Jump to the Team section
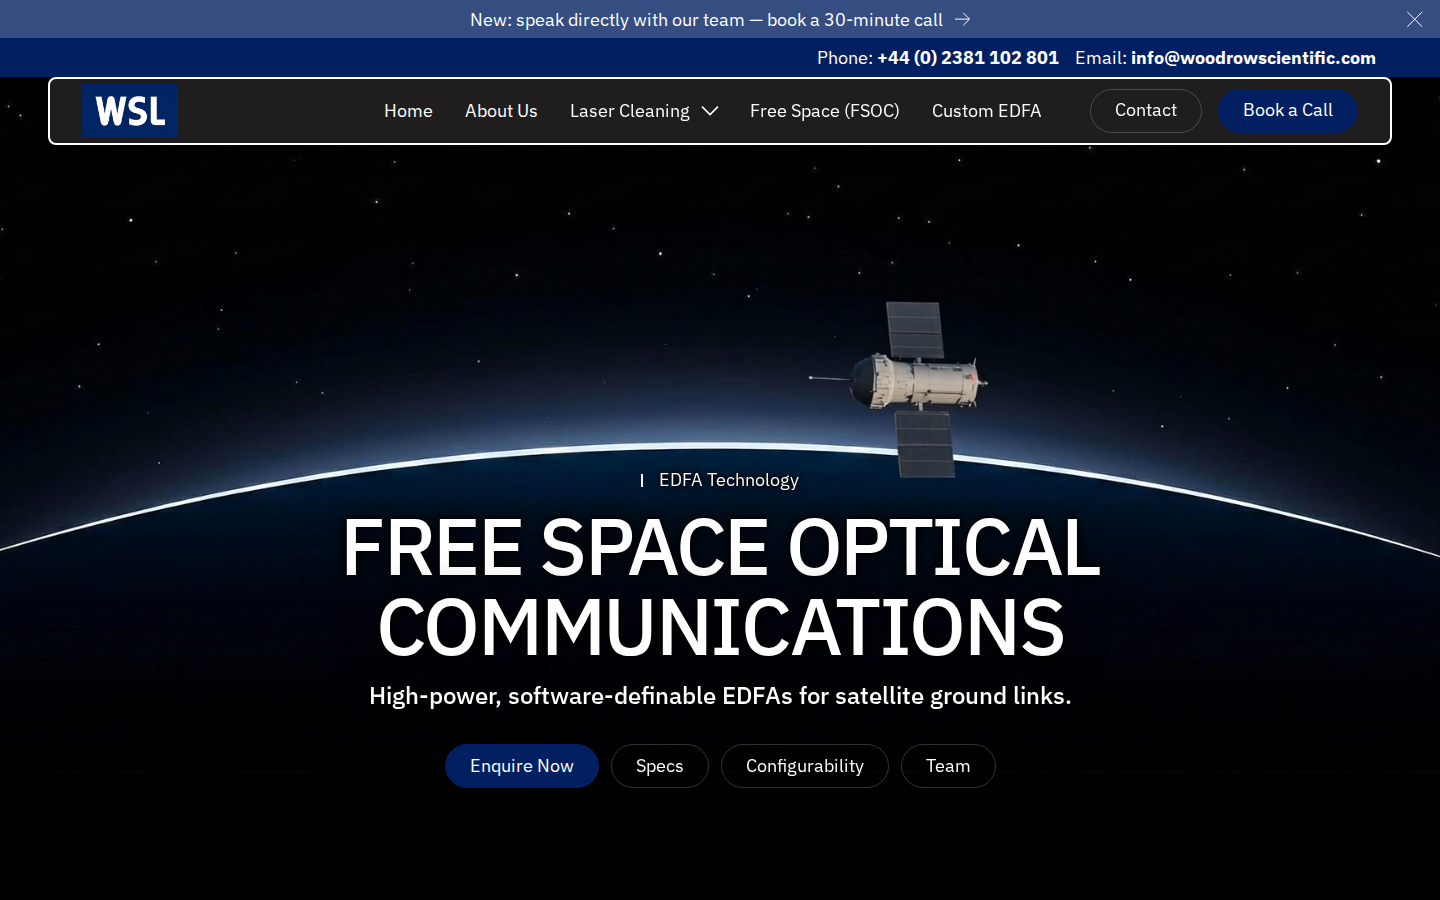1440x900 pixels. point(948,766)
